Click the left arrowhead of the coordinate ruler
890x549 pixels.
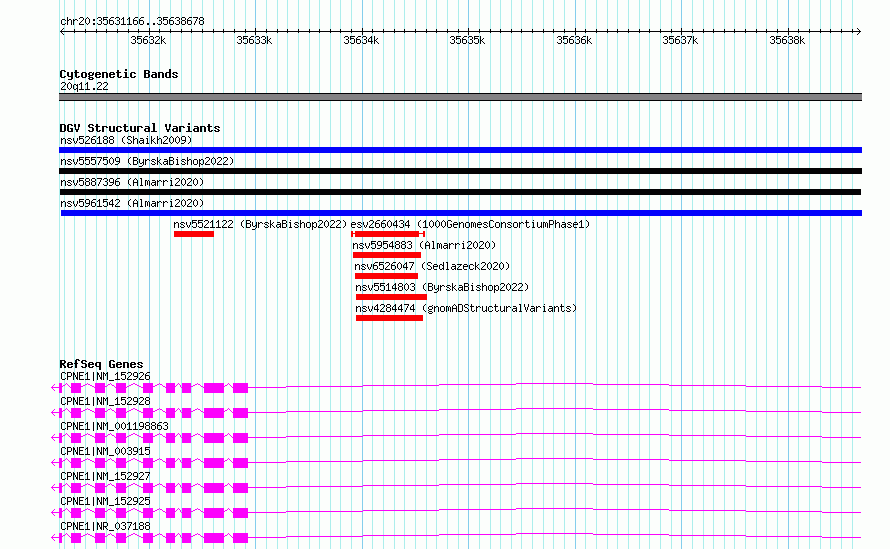tap(62, 32)
